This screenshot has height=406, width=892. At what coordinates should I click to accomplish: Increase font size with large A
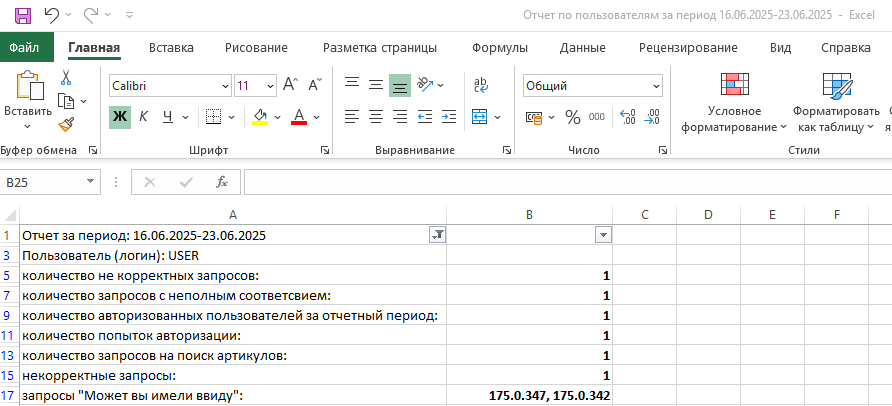290,85
